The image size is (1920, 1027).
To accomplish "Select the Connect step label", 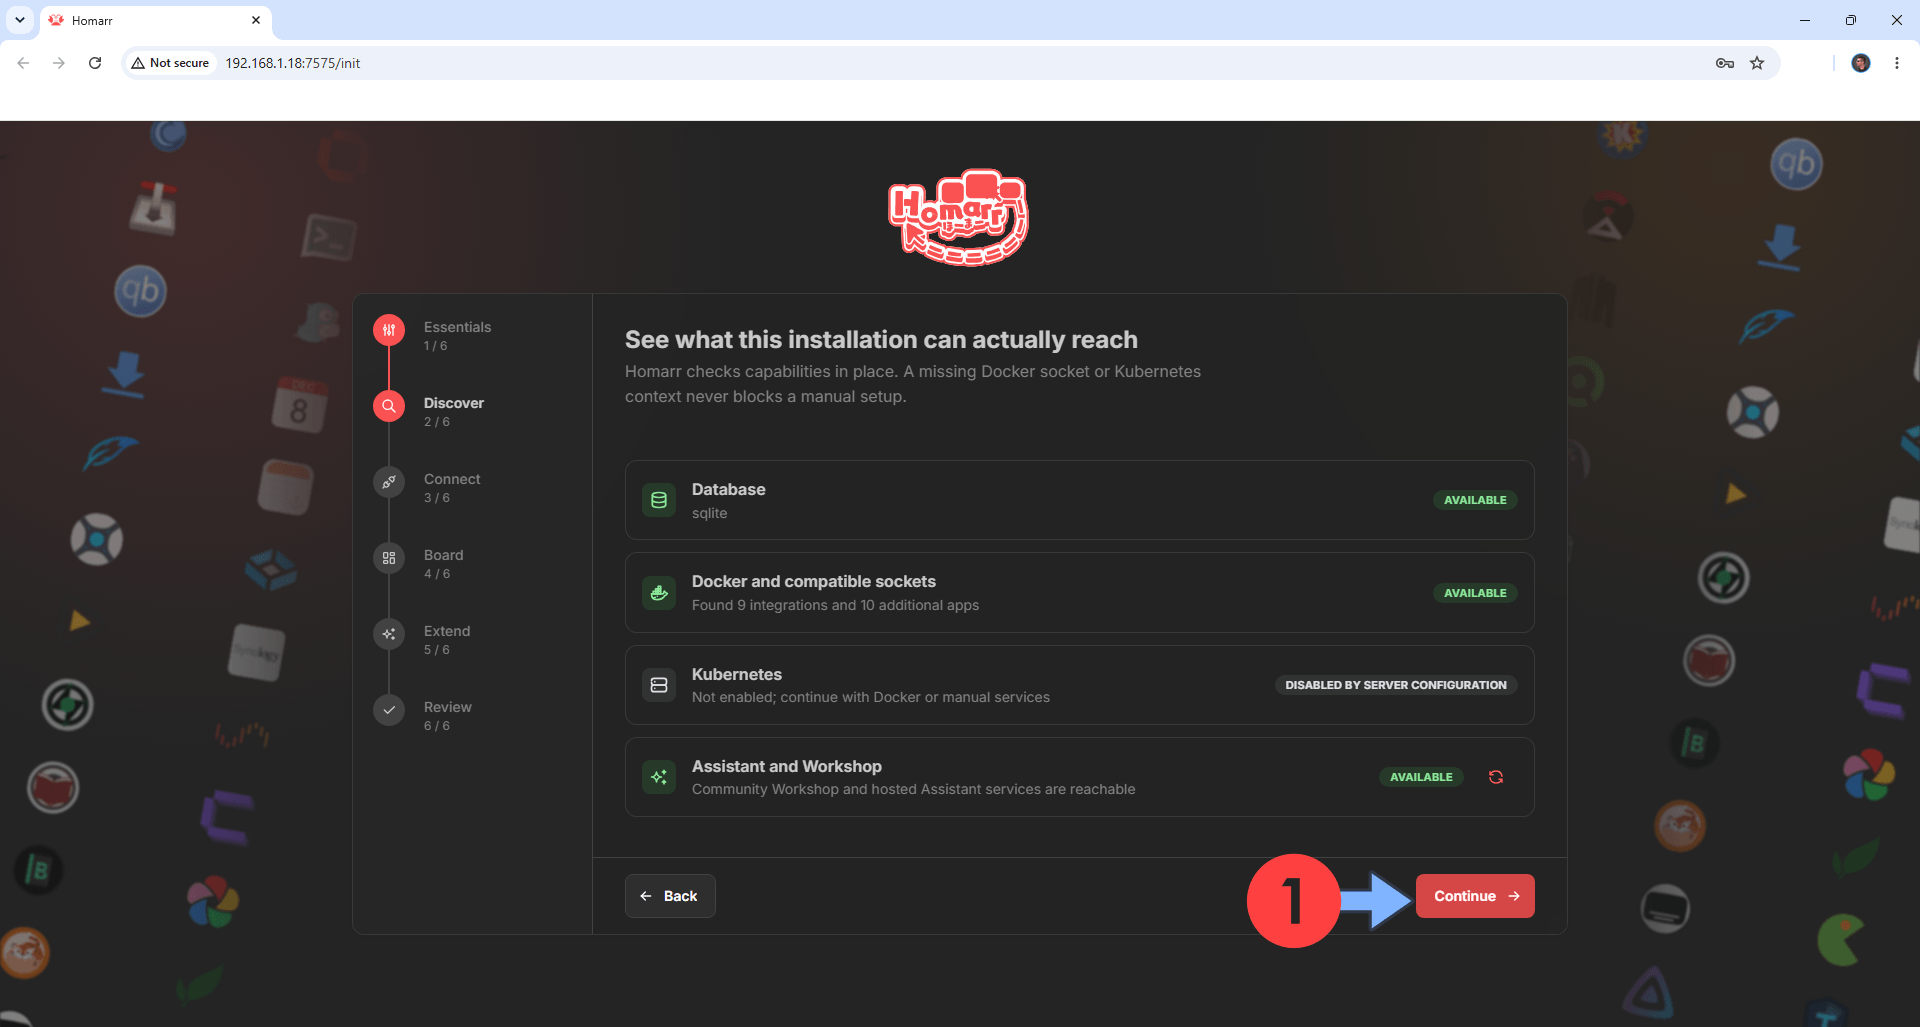I will pos(452,479).
